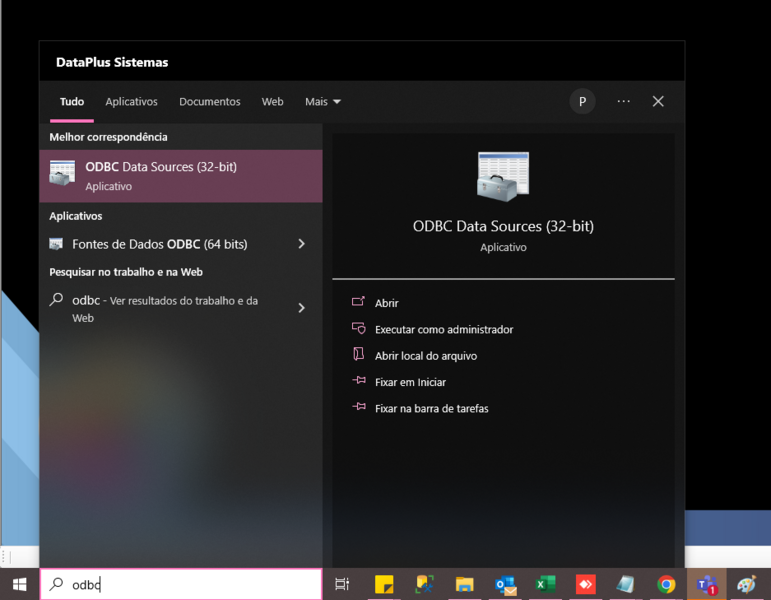Select Fontes de Dados ODBC (64 bits) result

coord(160,244)
